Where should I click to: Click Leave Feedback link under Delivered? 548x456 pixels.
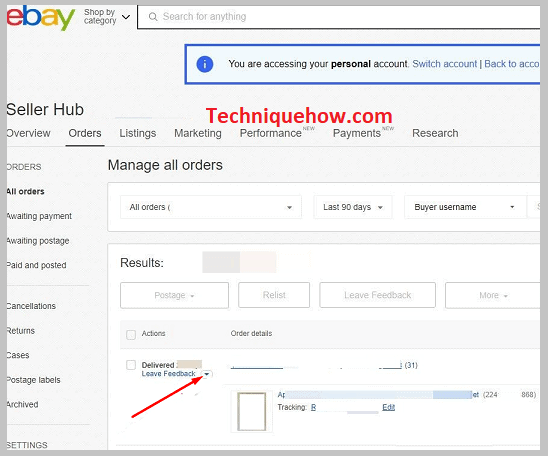(x=168, y=374)
